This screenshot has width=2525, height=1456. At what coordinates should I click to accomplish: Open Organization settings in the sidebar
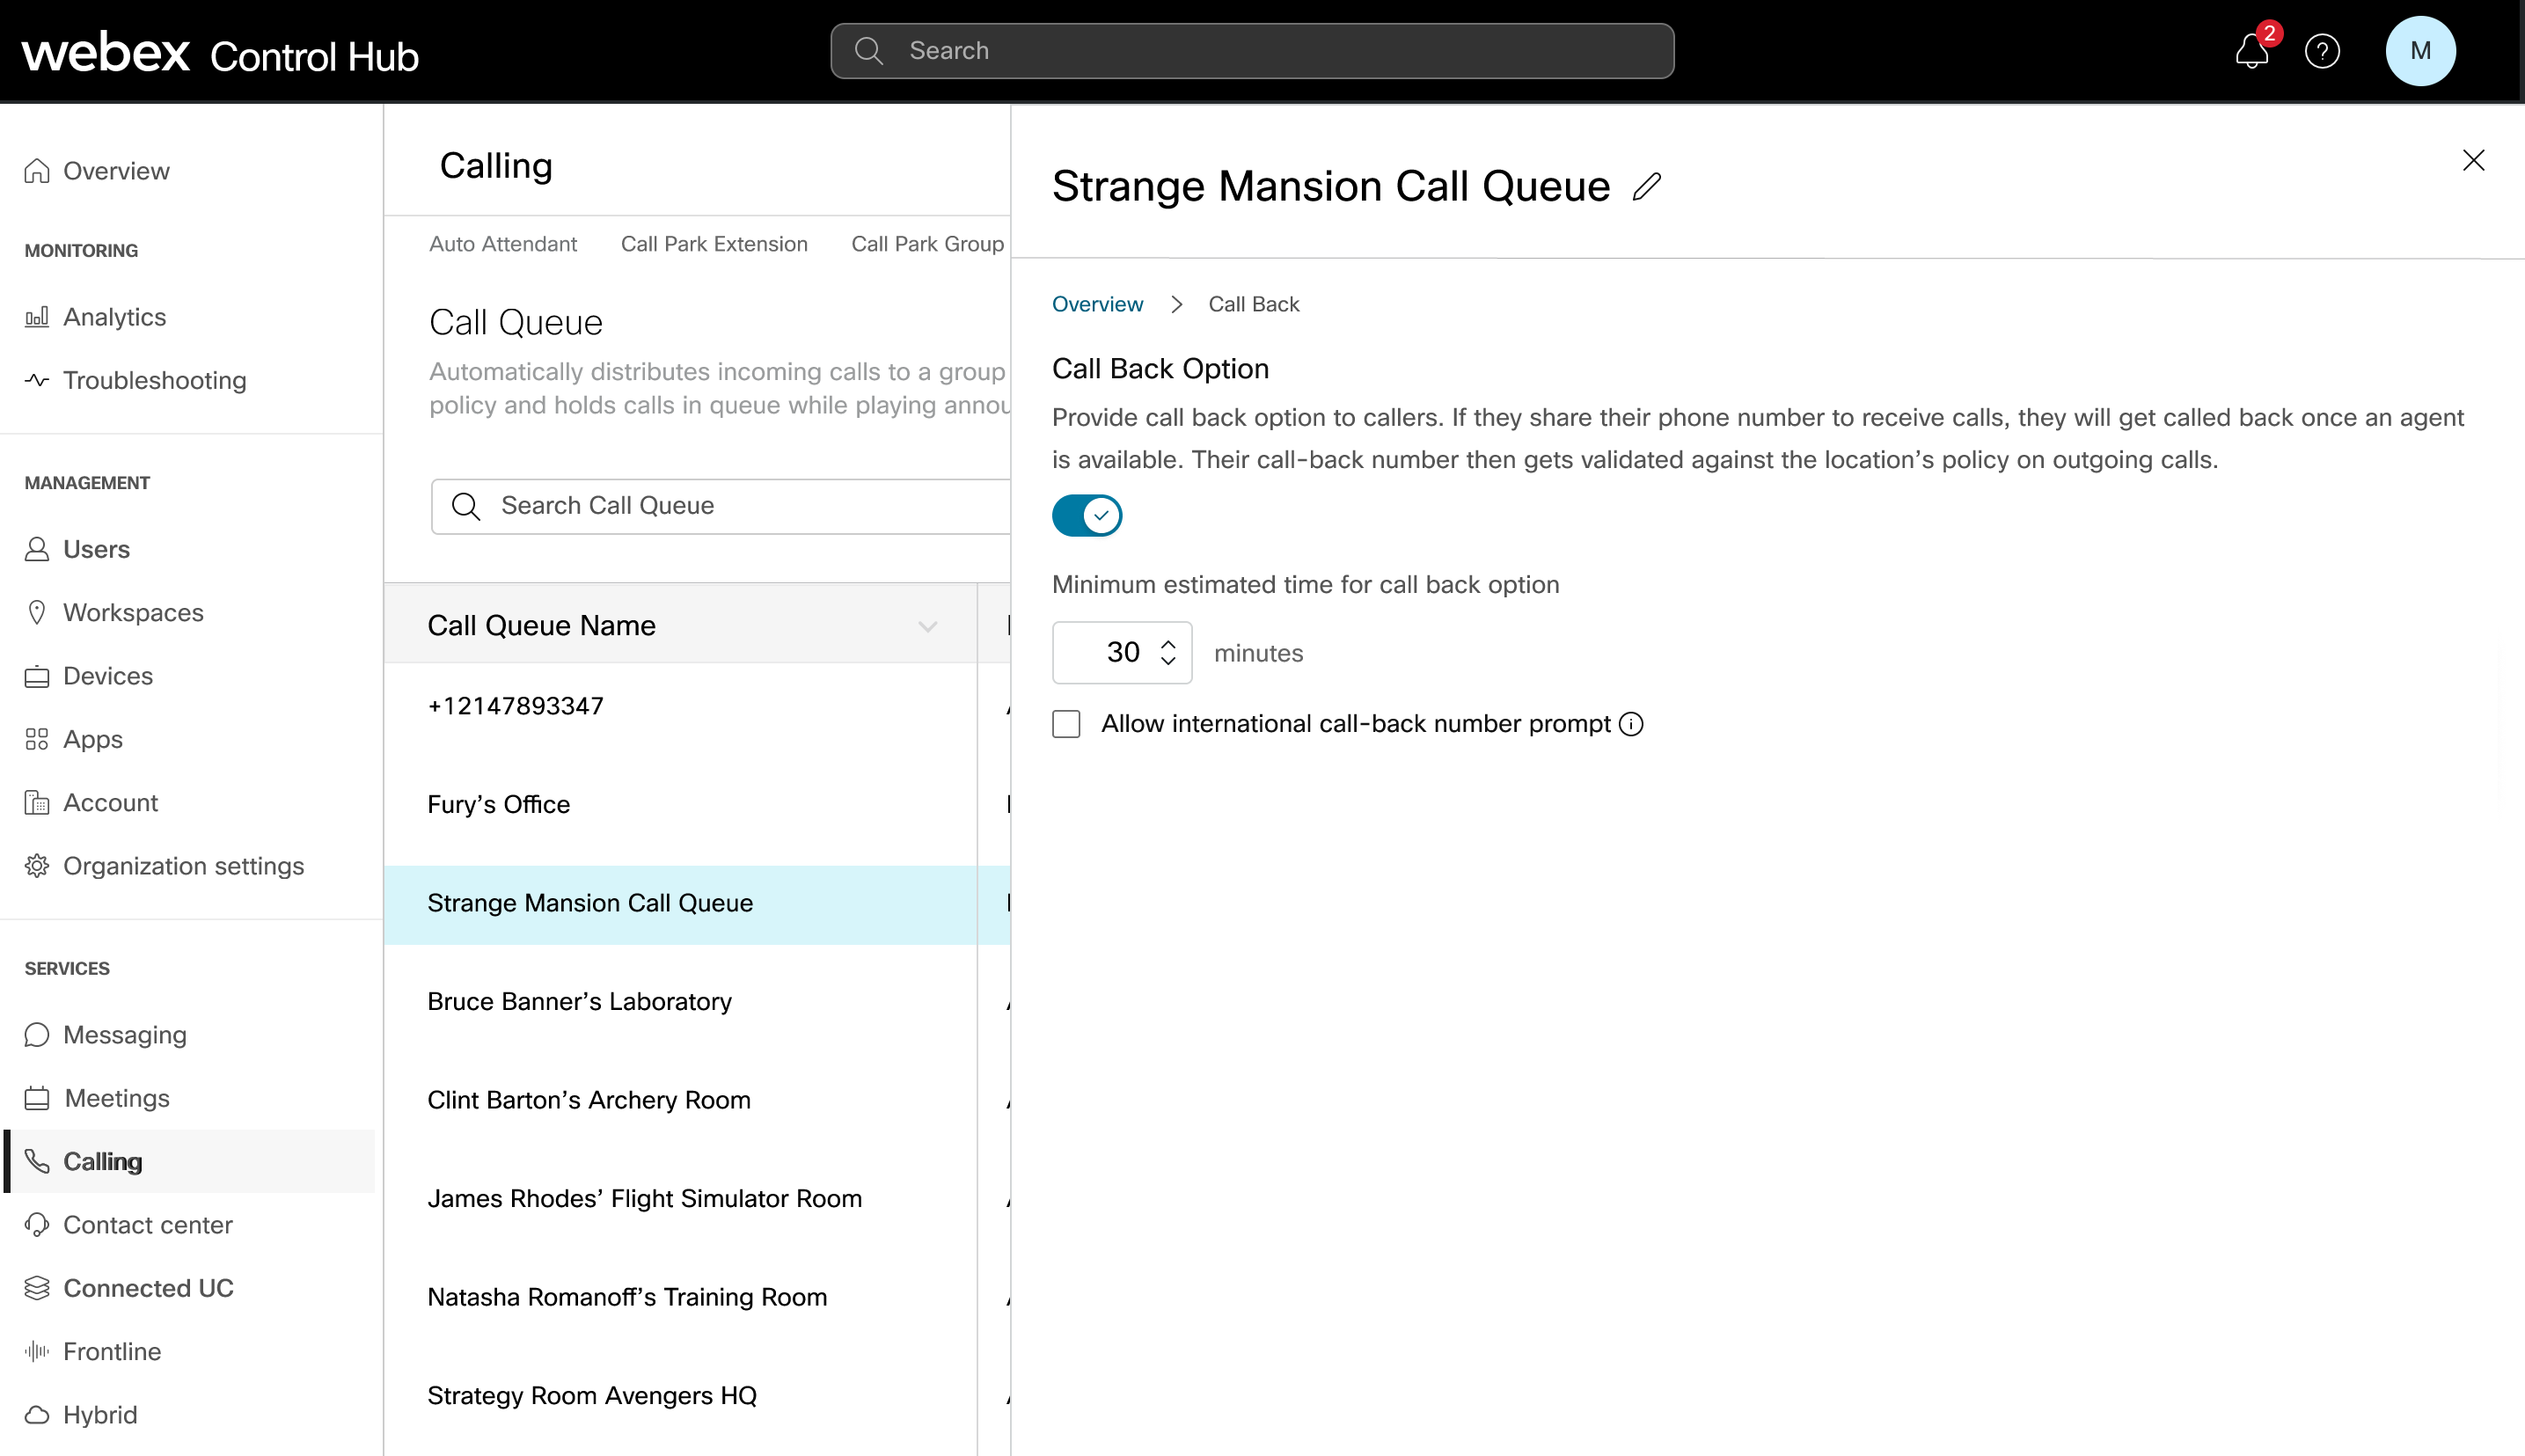coord(183,866)
